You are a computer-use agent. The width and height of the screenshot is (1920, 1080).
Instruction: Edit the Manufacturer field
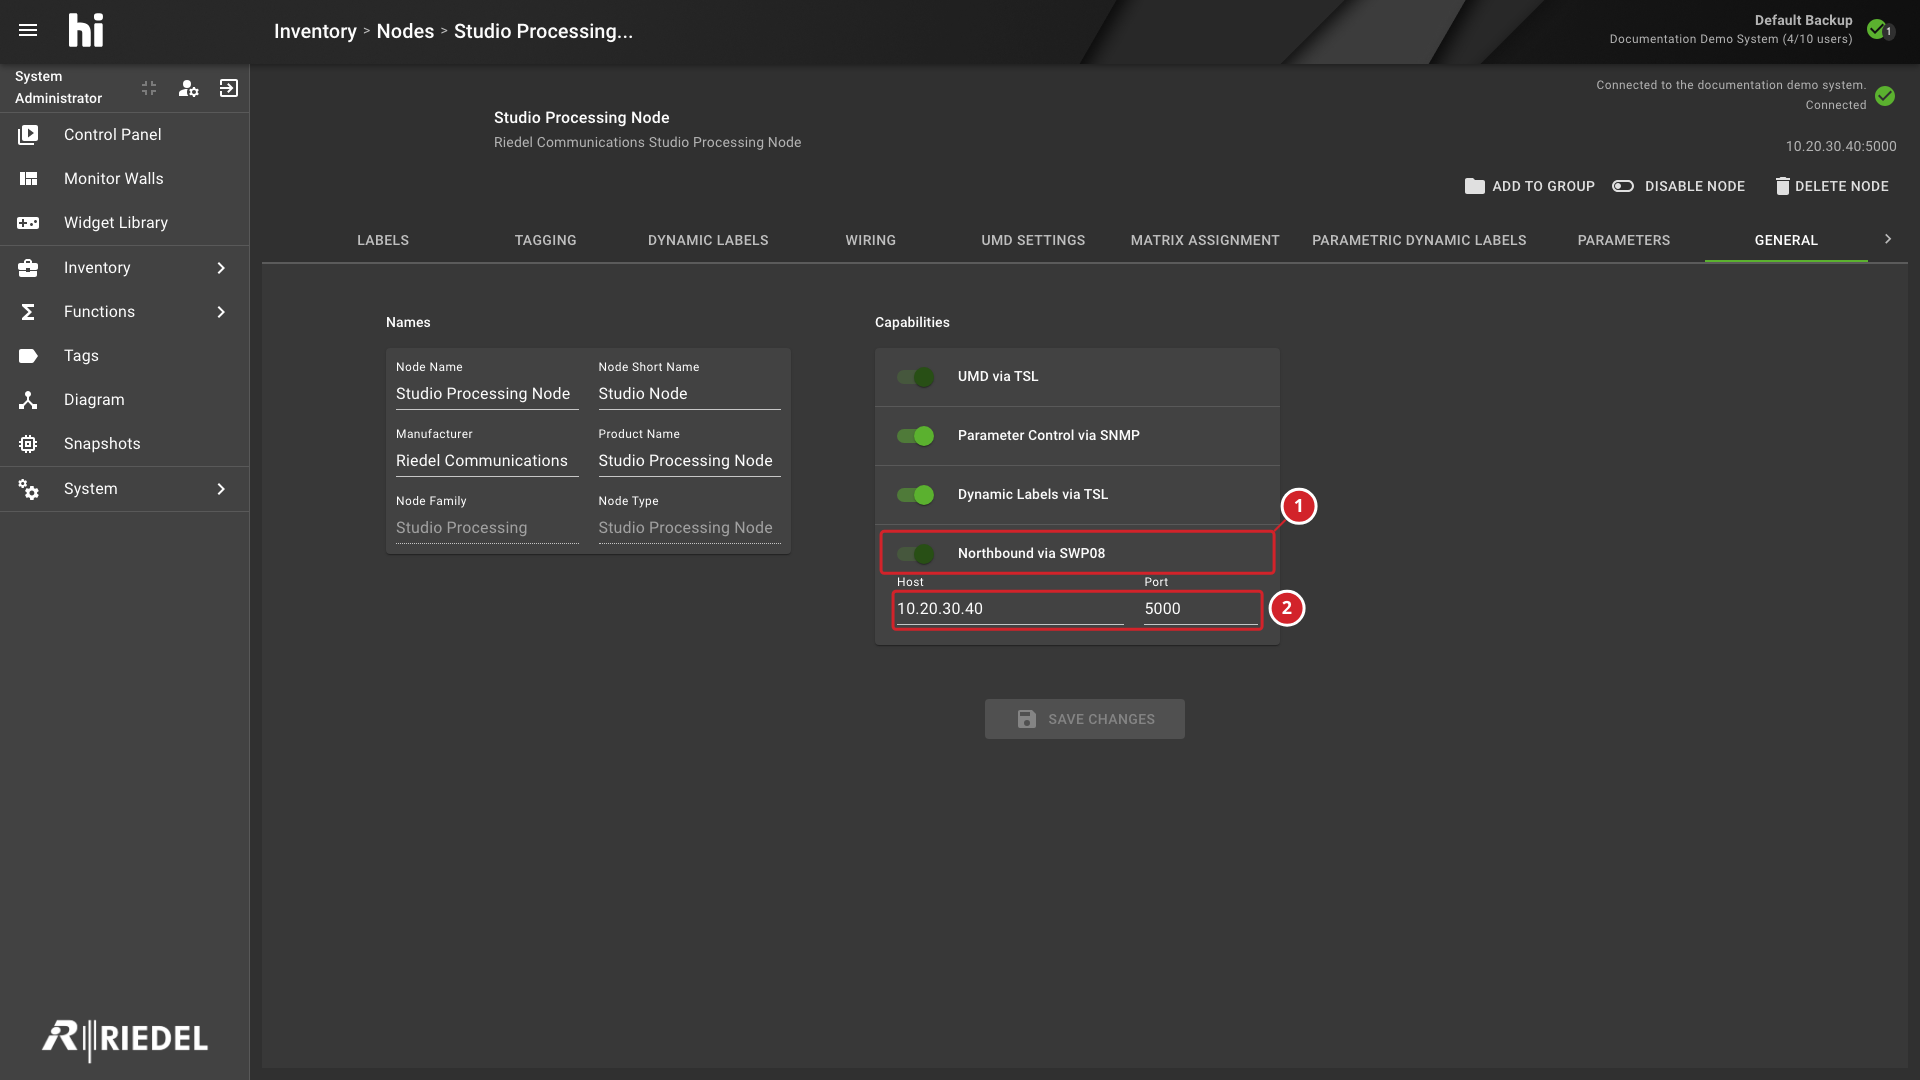point(487,461)
